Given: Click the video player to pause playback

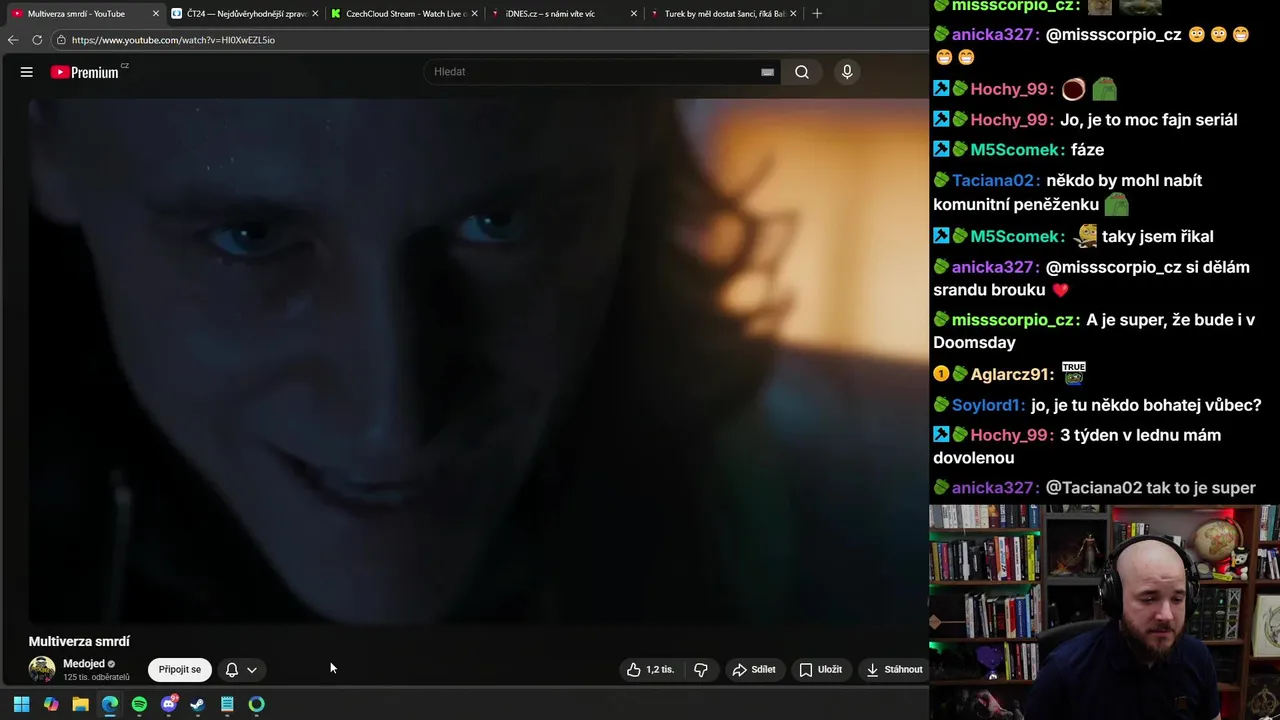Looking at the screenshot, I should pyautogui.click(x=478, y=360).
